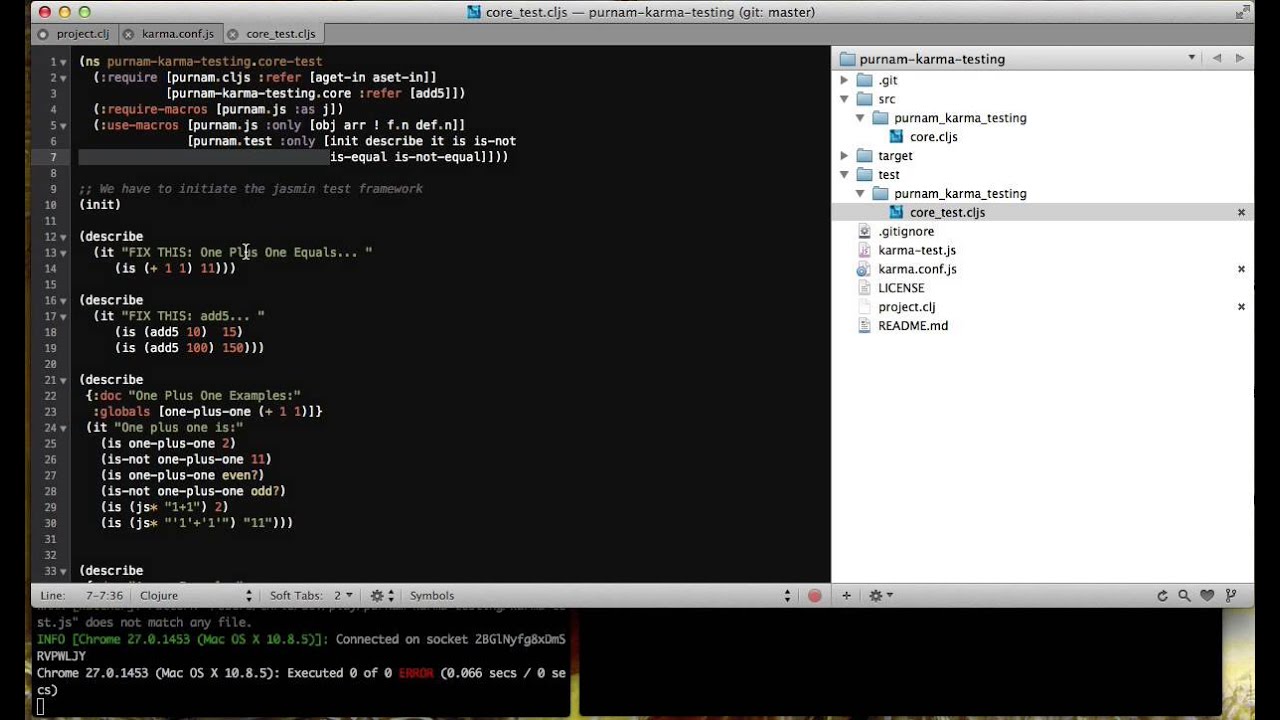Click the purnam-karma-testing folder header
This screenshot has width=1280, height=720.
[932, 59]
